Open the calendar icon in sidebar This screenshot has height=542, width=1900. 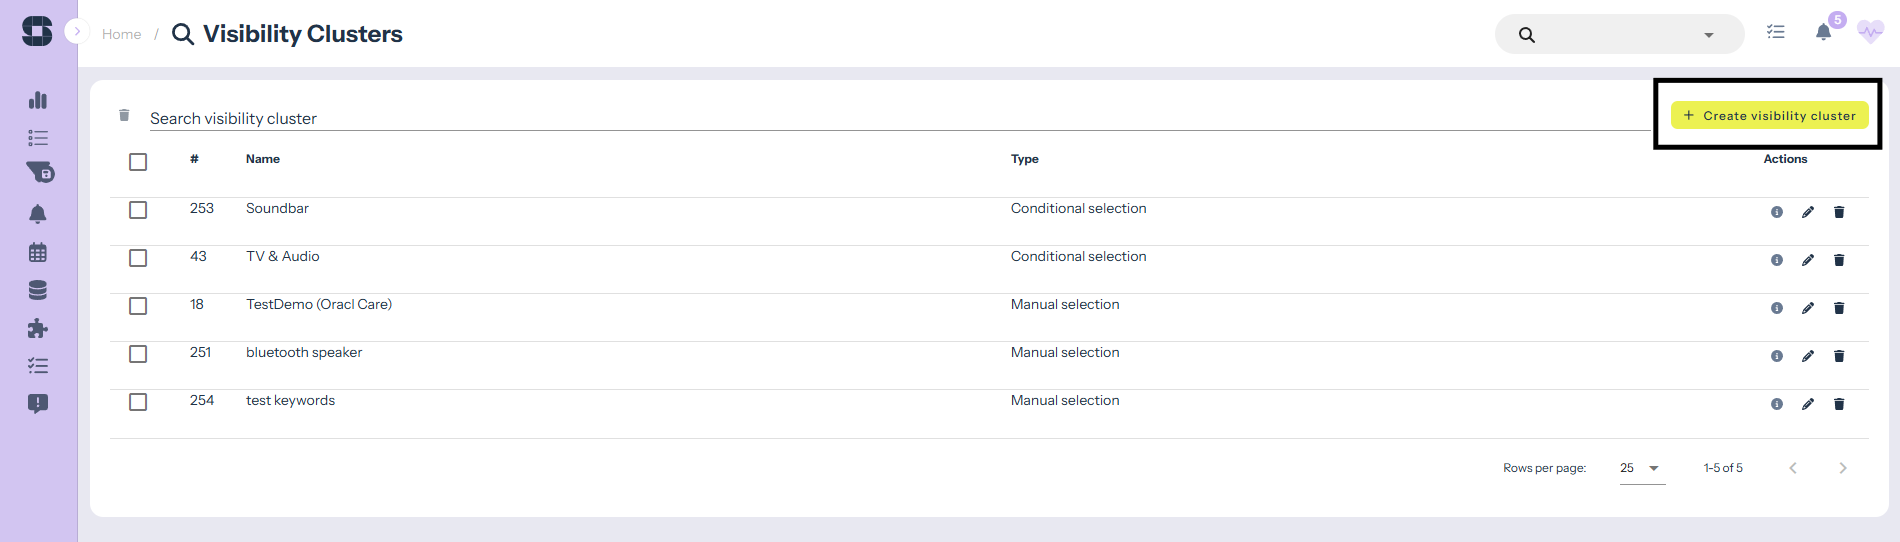click(38, 252)
